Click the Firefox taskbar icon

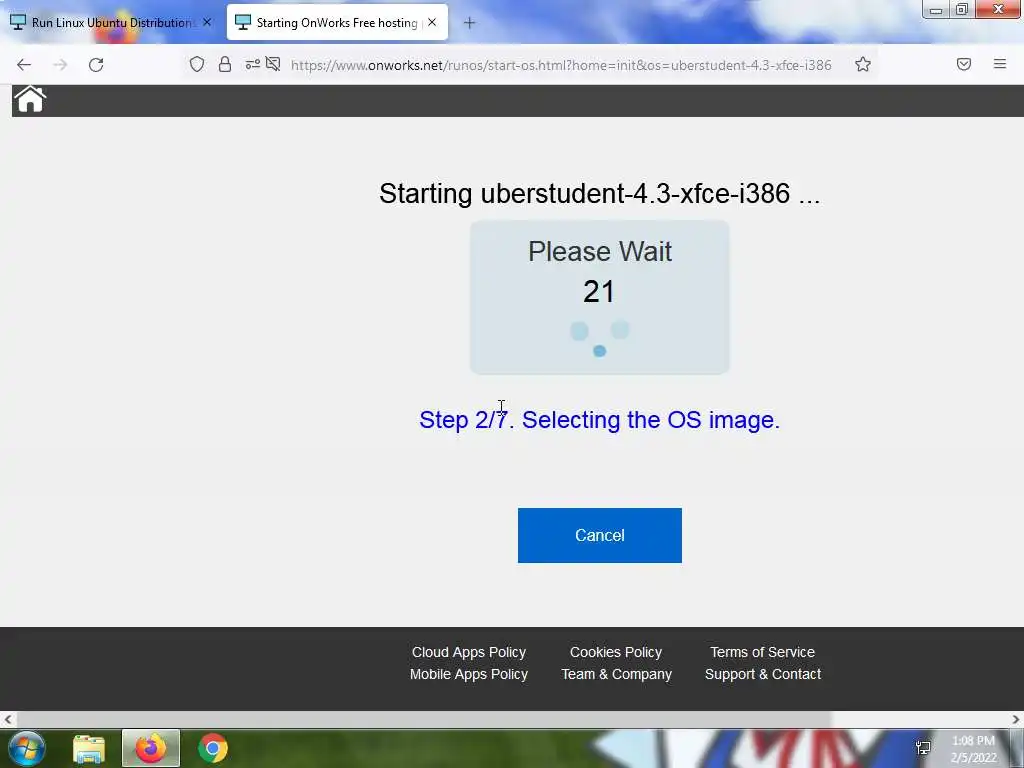pos(151,748)
